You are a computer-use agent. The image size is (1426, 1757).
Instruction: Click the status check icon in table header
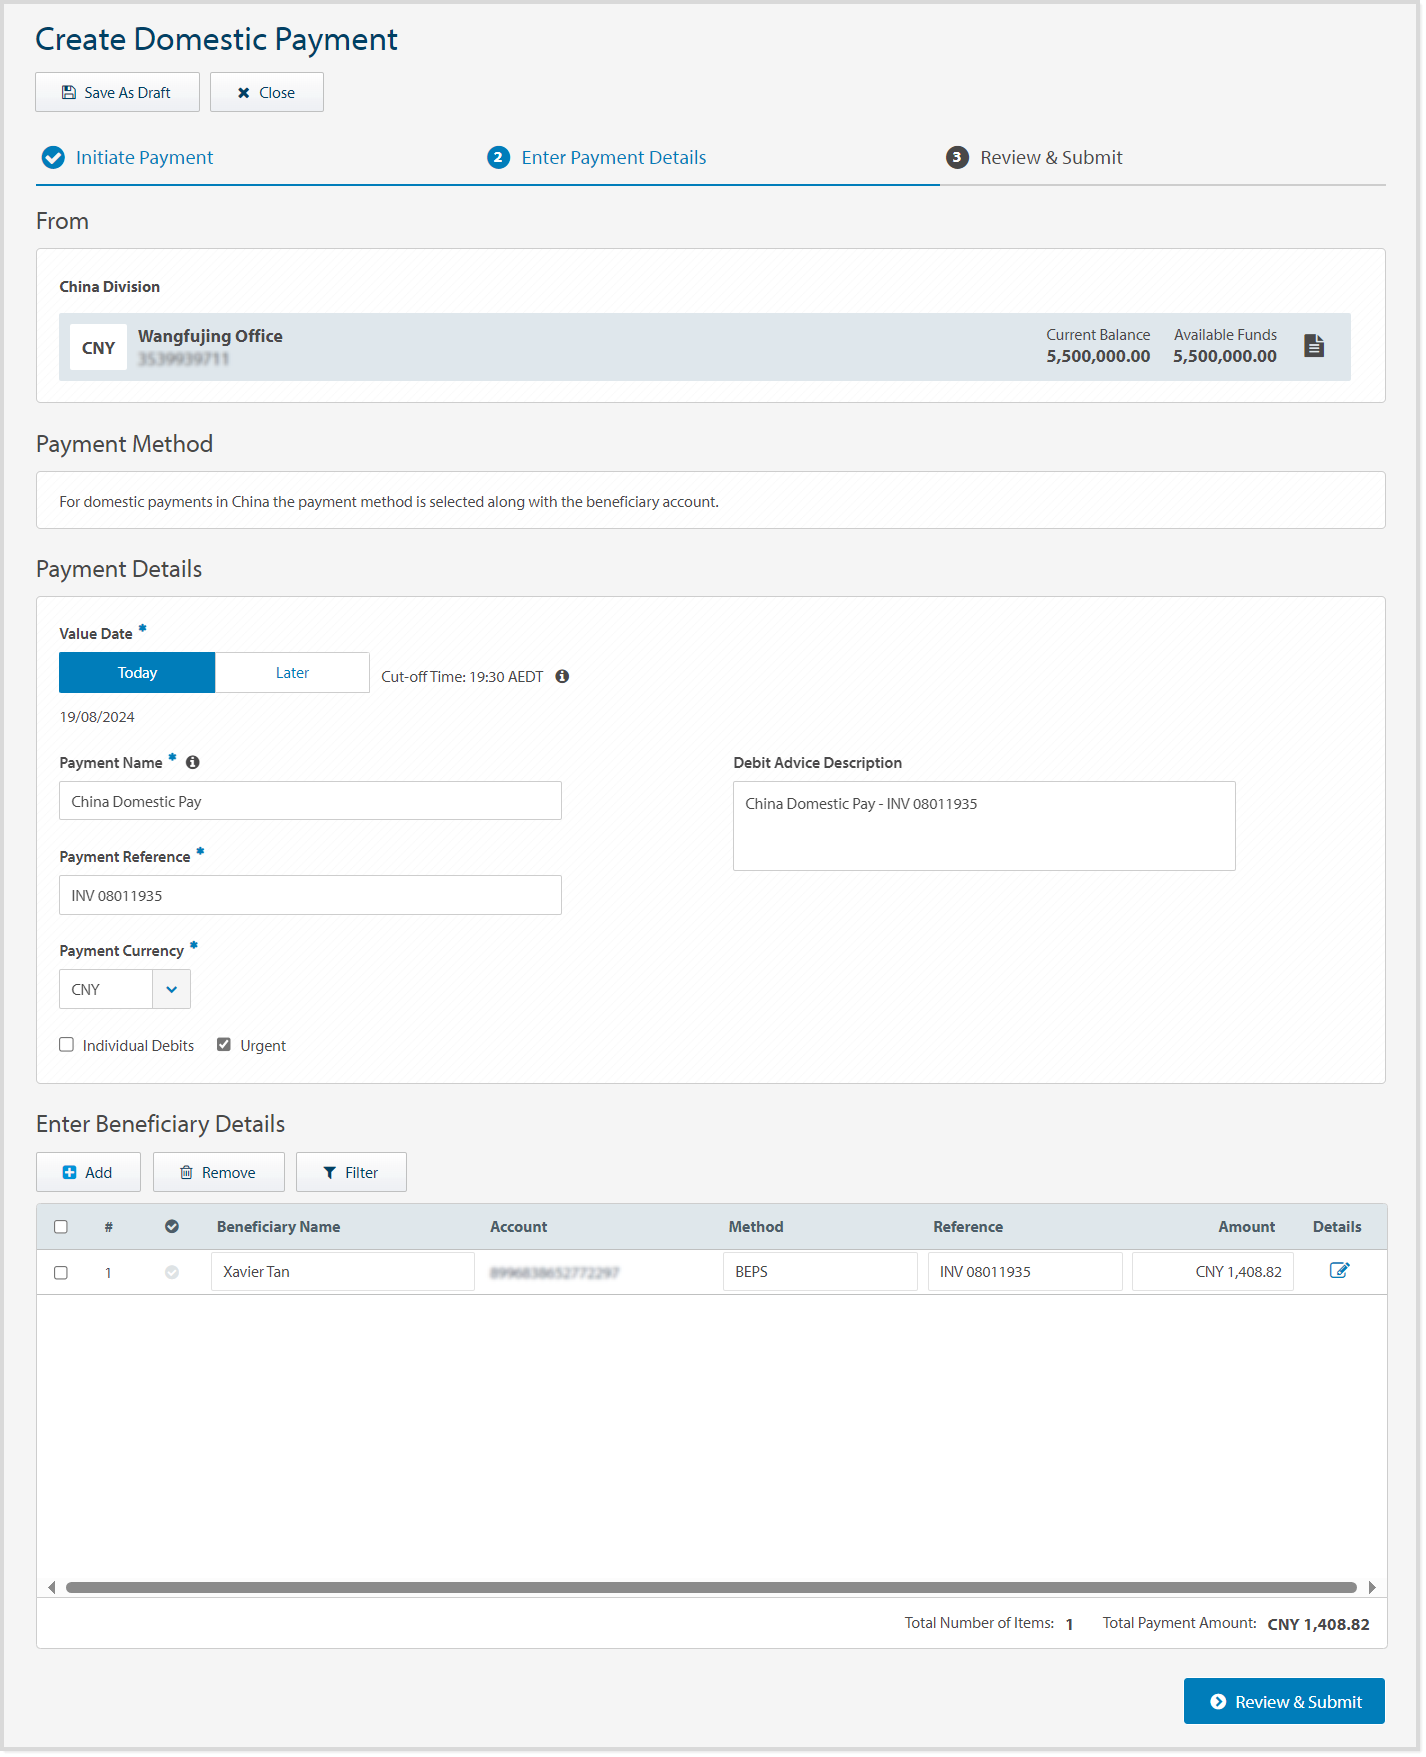tap(172, 1227)
